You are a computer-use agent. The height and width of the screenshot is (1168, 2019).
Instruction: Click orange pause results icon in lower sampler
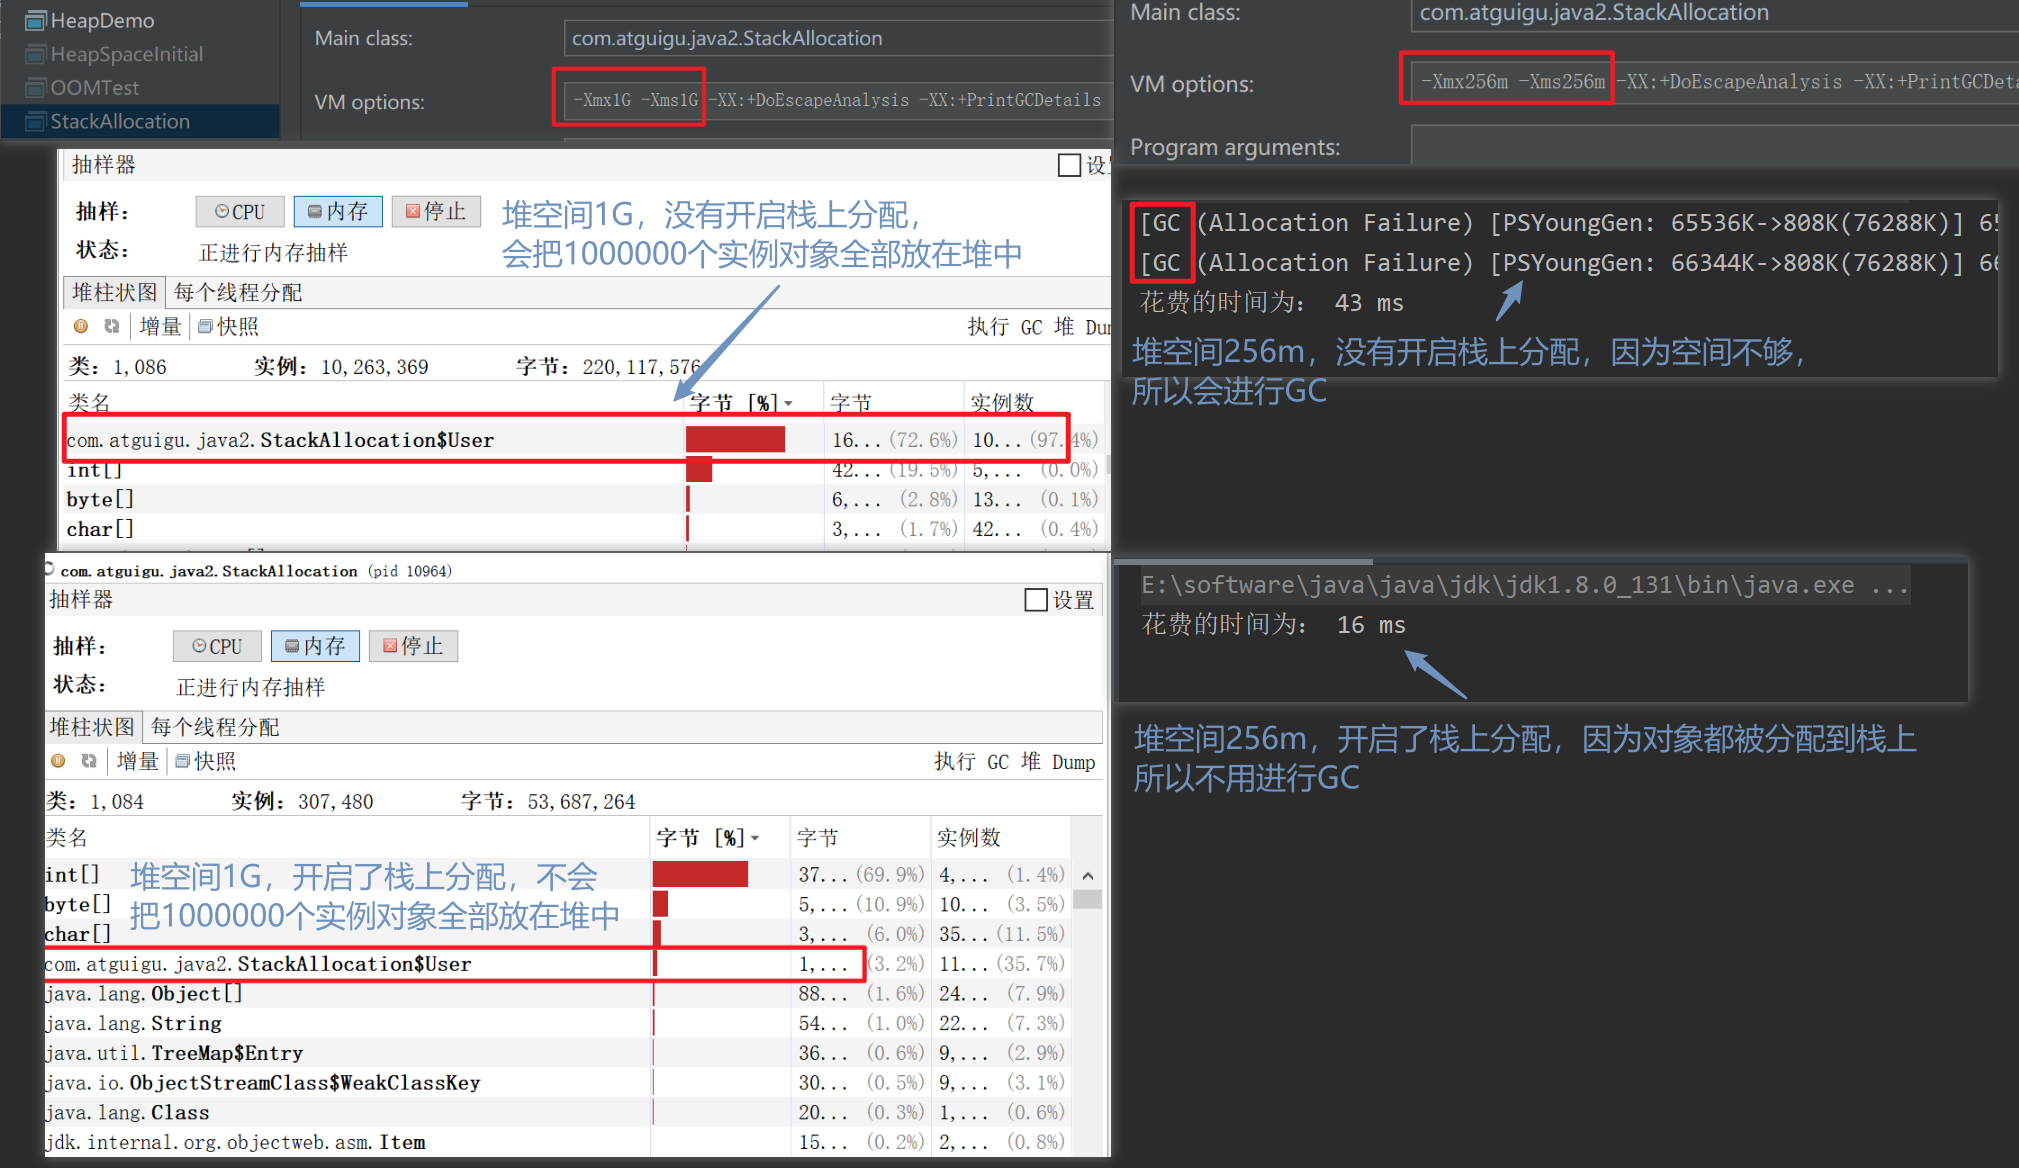(x=58, y=761)
